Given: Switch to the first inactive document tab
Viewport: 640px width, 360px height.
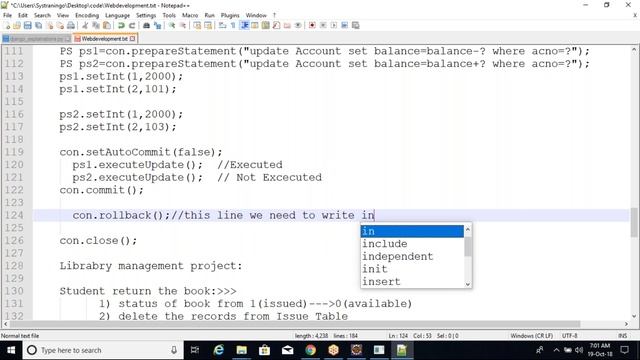Looking at the screenshot, I should click(x=37, y=39).
